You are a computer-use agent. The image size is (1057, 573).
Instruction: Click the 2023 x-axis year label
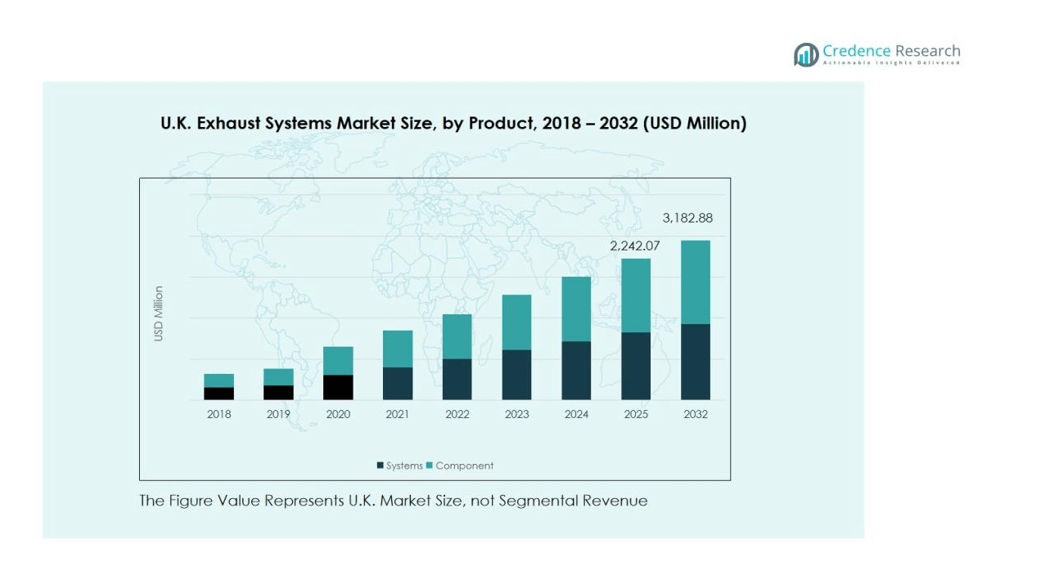(517, 414)
